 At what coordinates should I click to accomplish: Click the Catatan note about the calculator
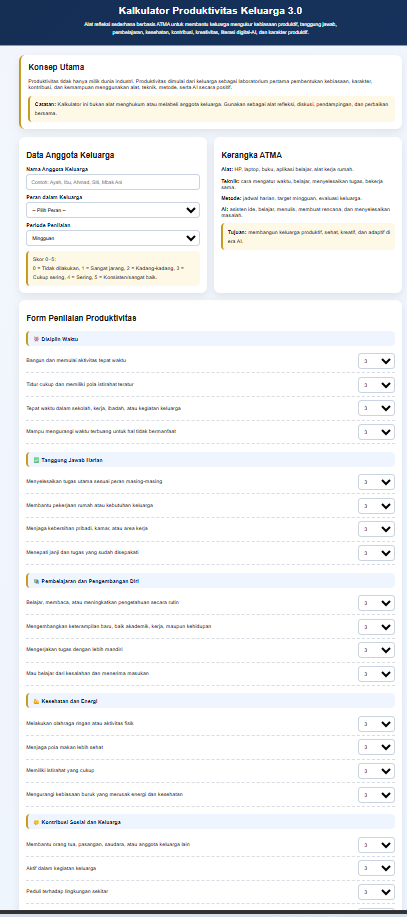[x=211, y=109]
